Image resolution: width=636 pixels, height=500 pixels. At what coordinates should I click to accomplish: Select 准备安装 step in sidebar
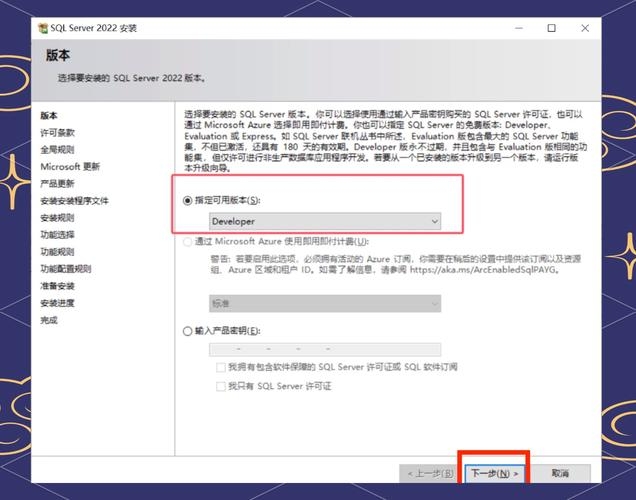58,286
